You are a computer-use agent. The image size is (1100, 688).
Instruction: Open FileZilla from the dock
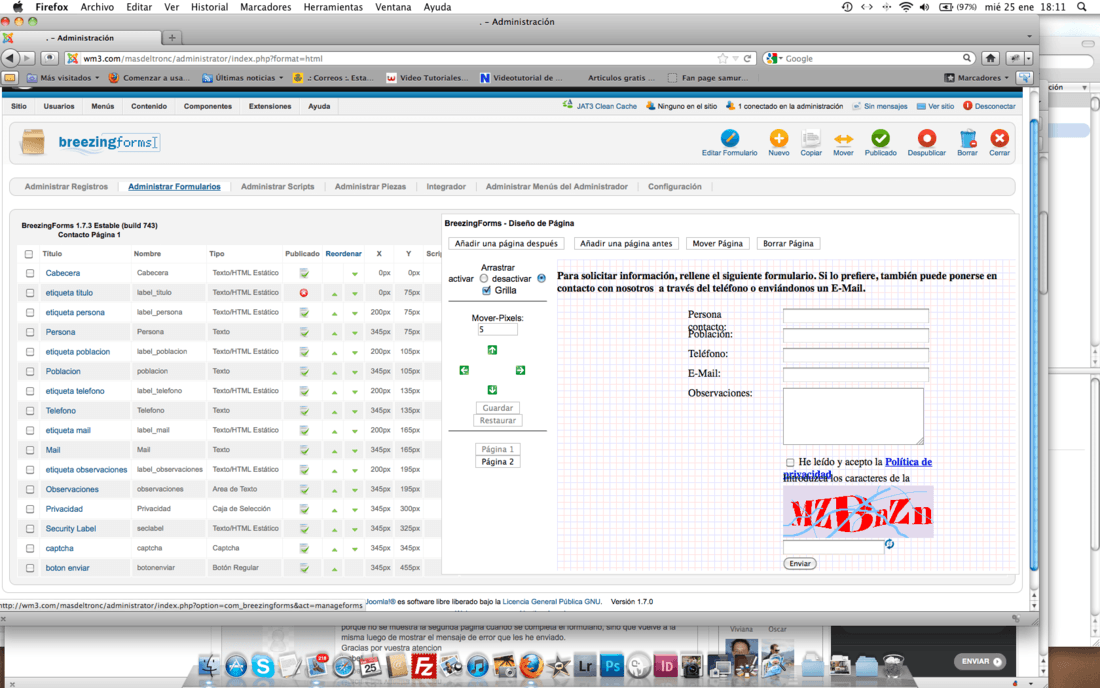pos(424,666)
